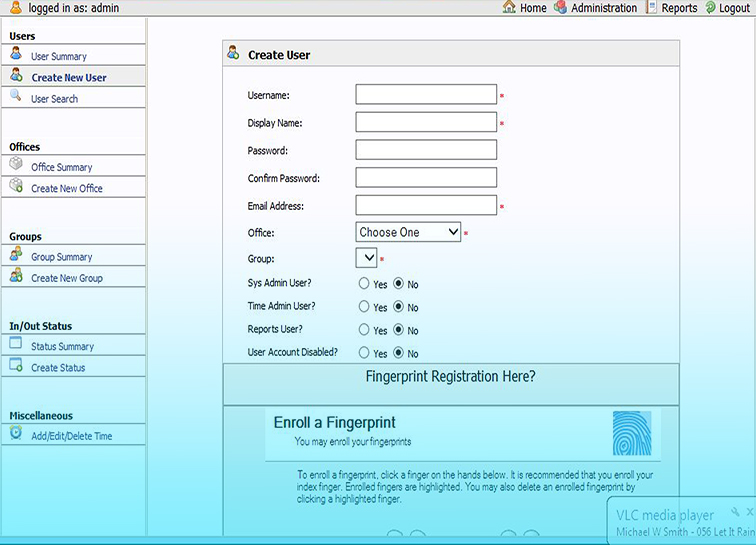The image size is (756, 545).
Task: Select Yes for User Account Disabled
Action: click(x=364, y=353)
